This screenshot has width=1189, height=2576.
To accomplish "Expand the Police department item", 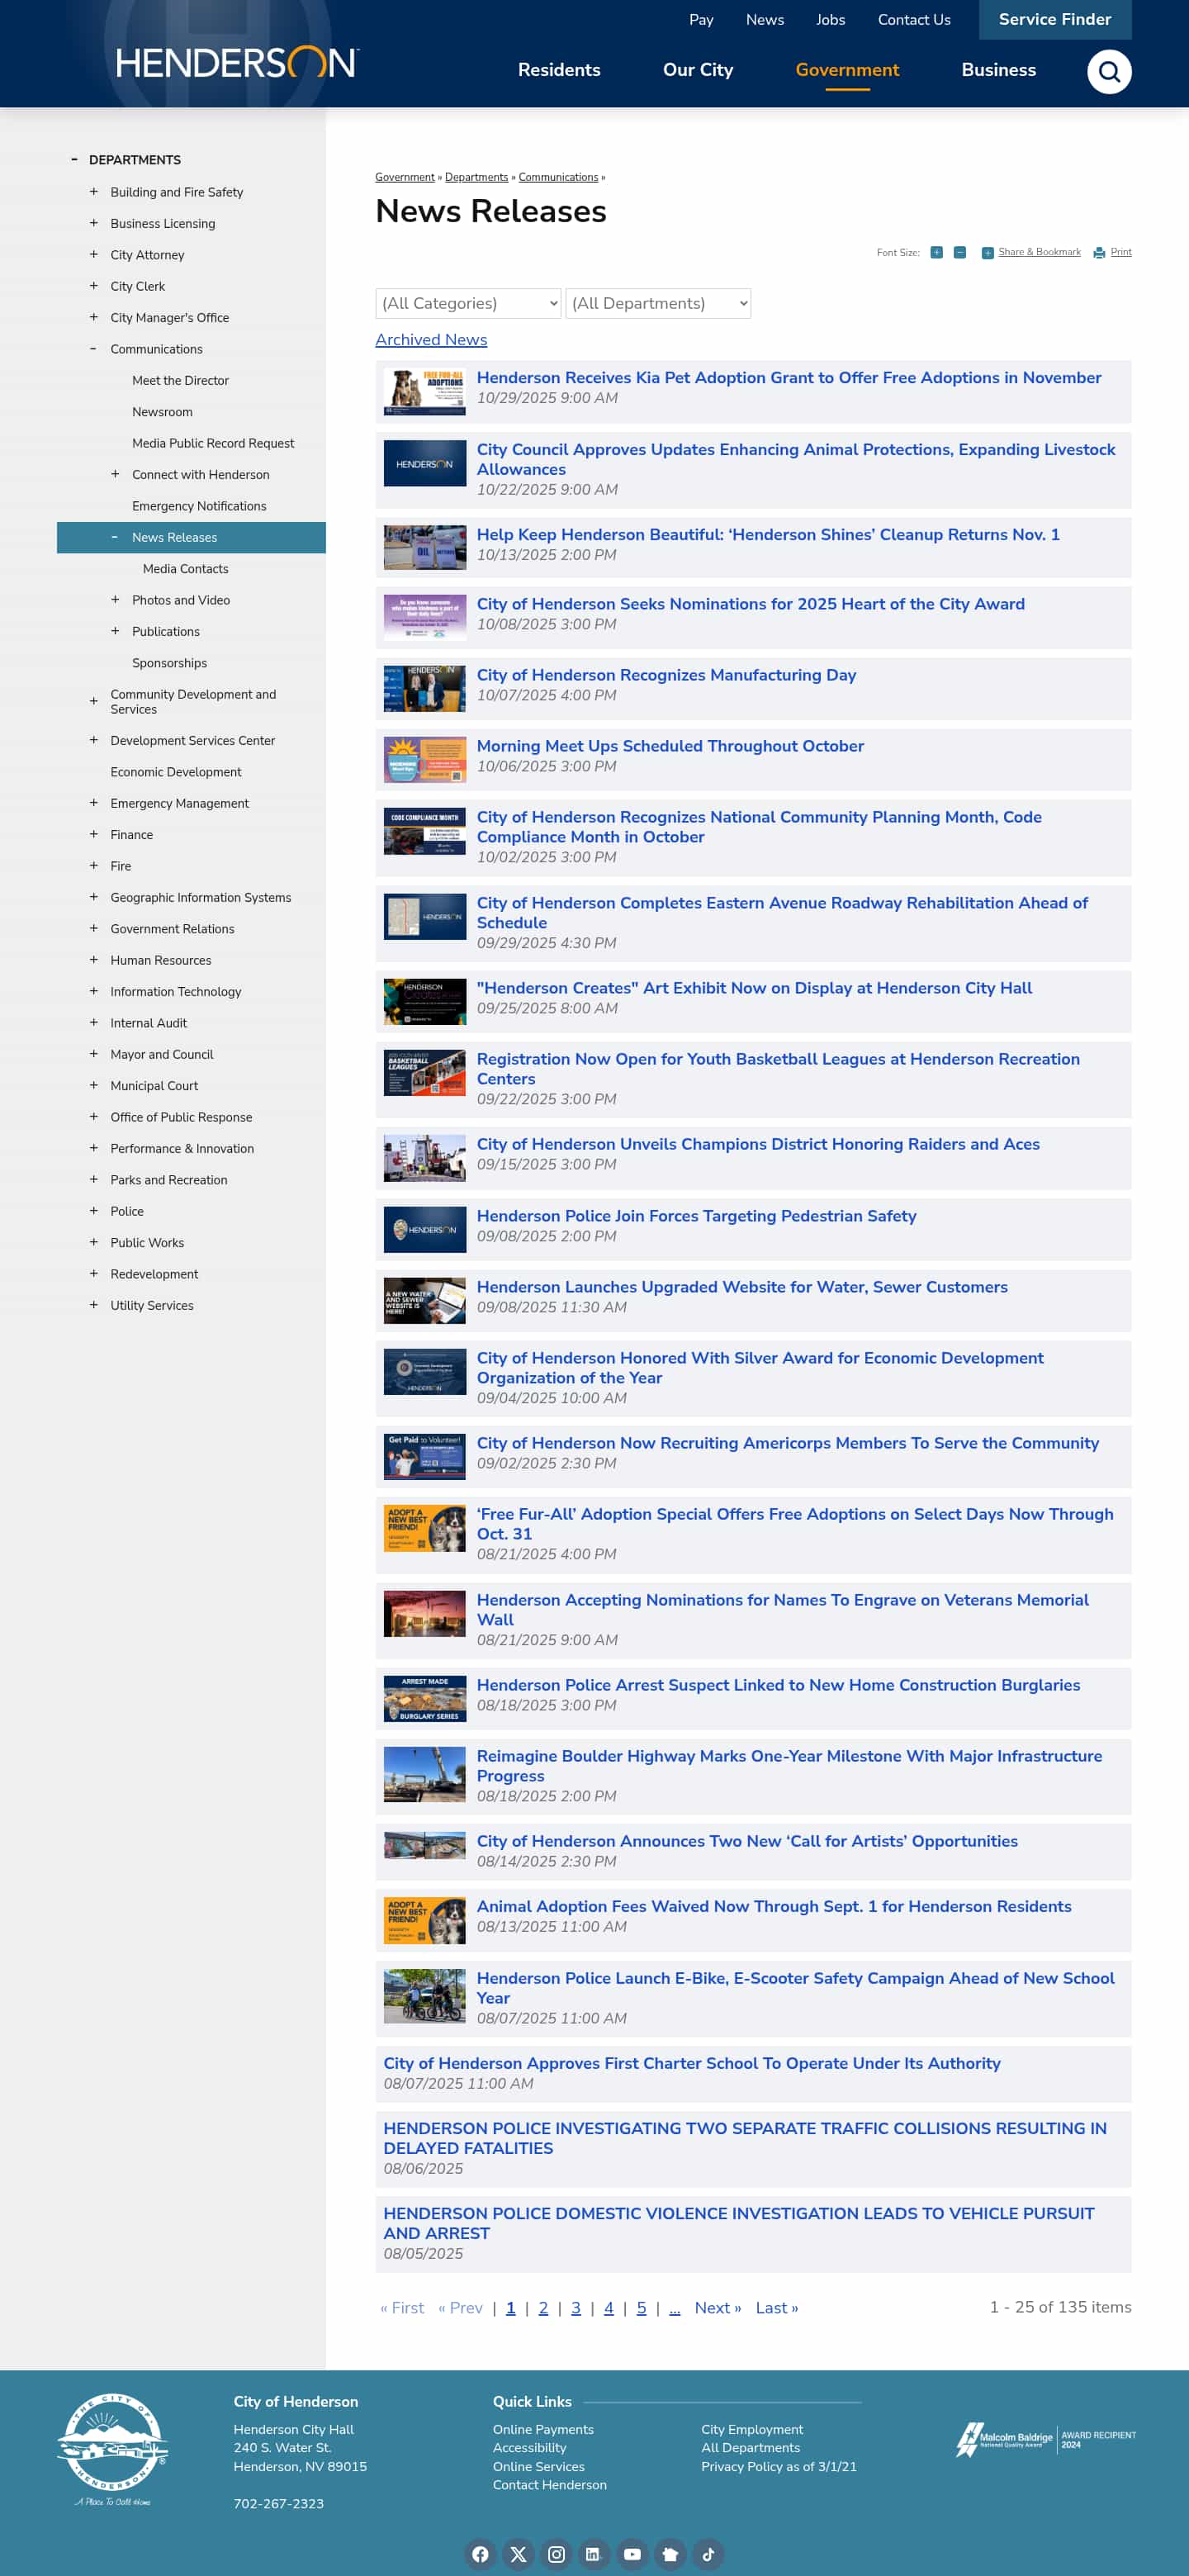I will [93, 1210].
